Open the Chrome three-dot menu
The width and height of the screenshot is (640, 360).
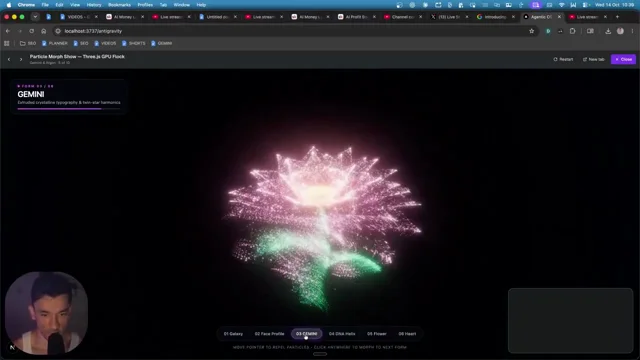pos(632,31)
